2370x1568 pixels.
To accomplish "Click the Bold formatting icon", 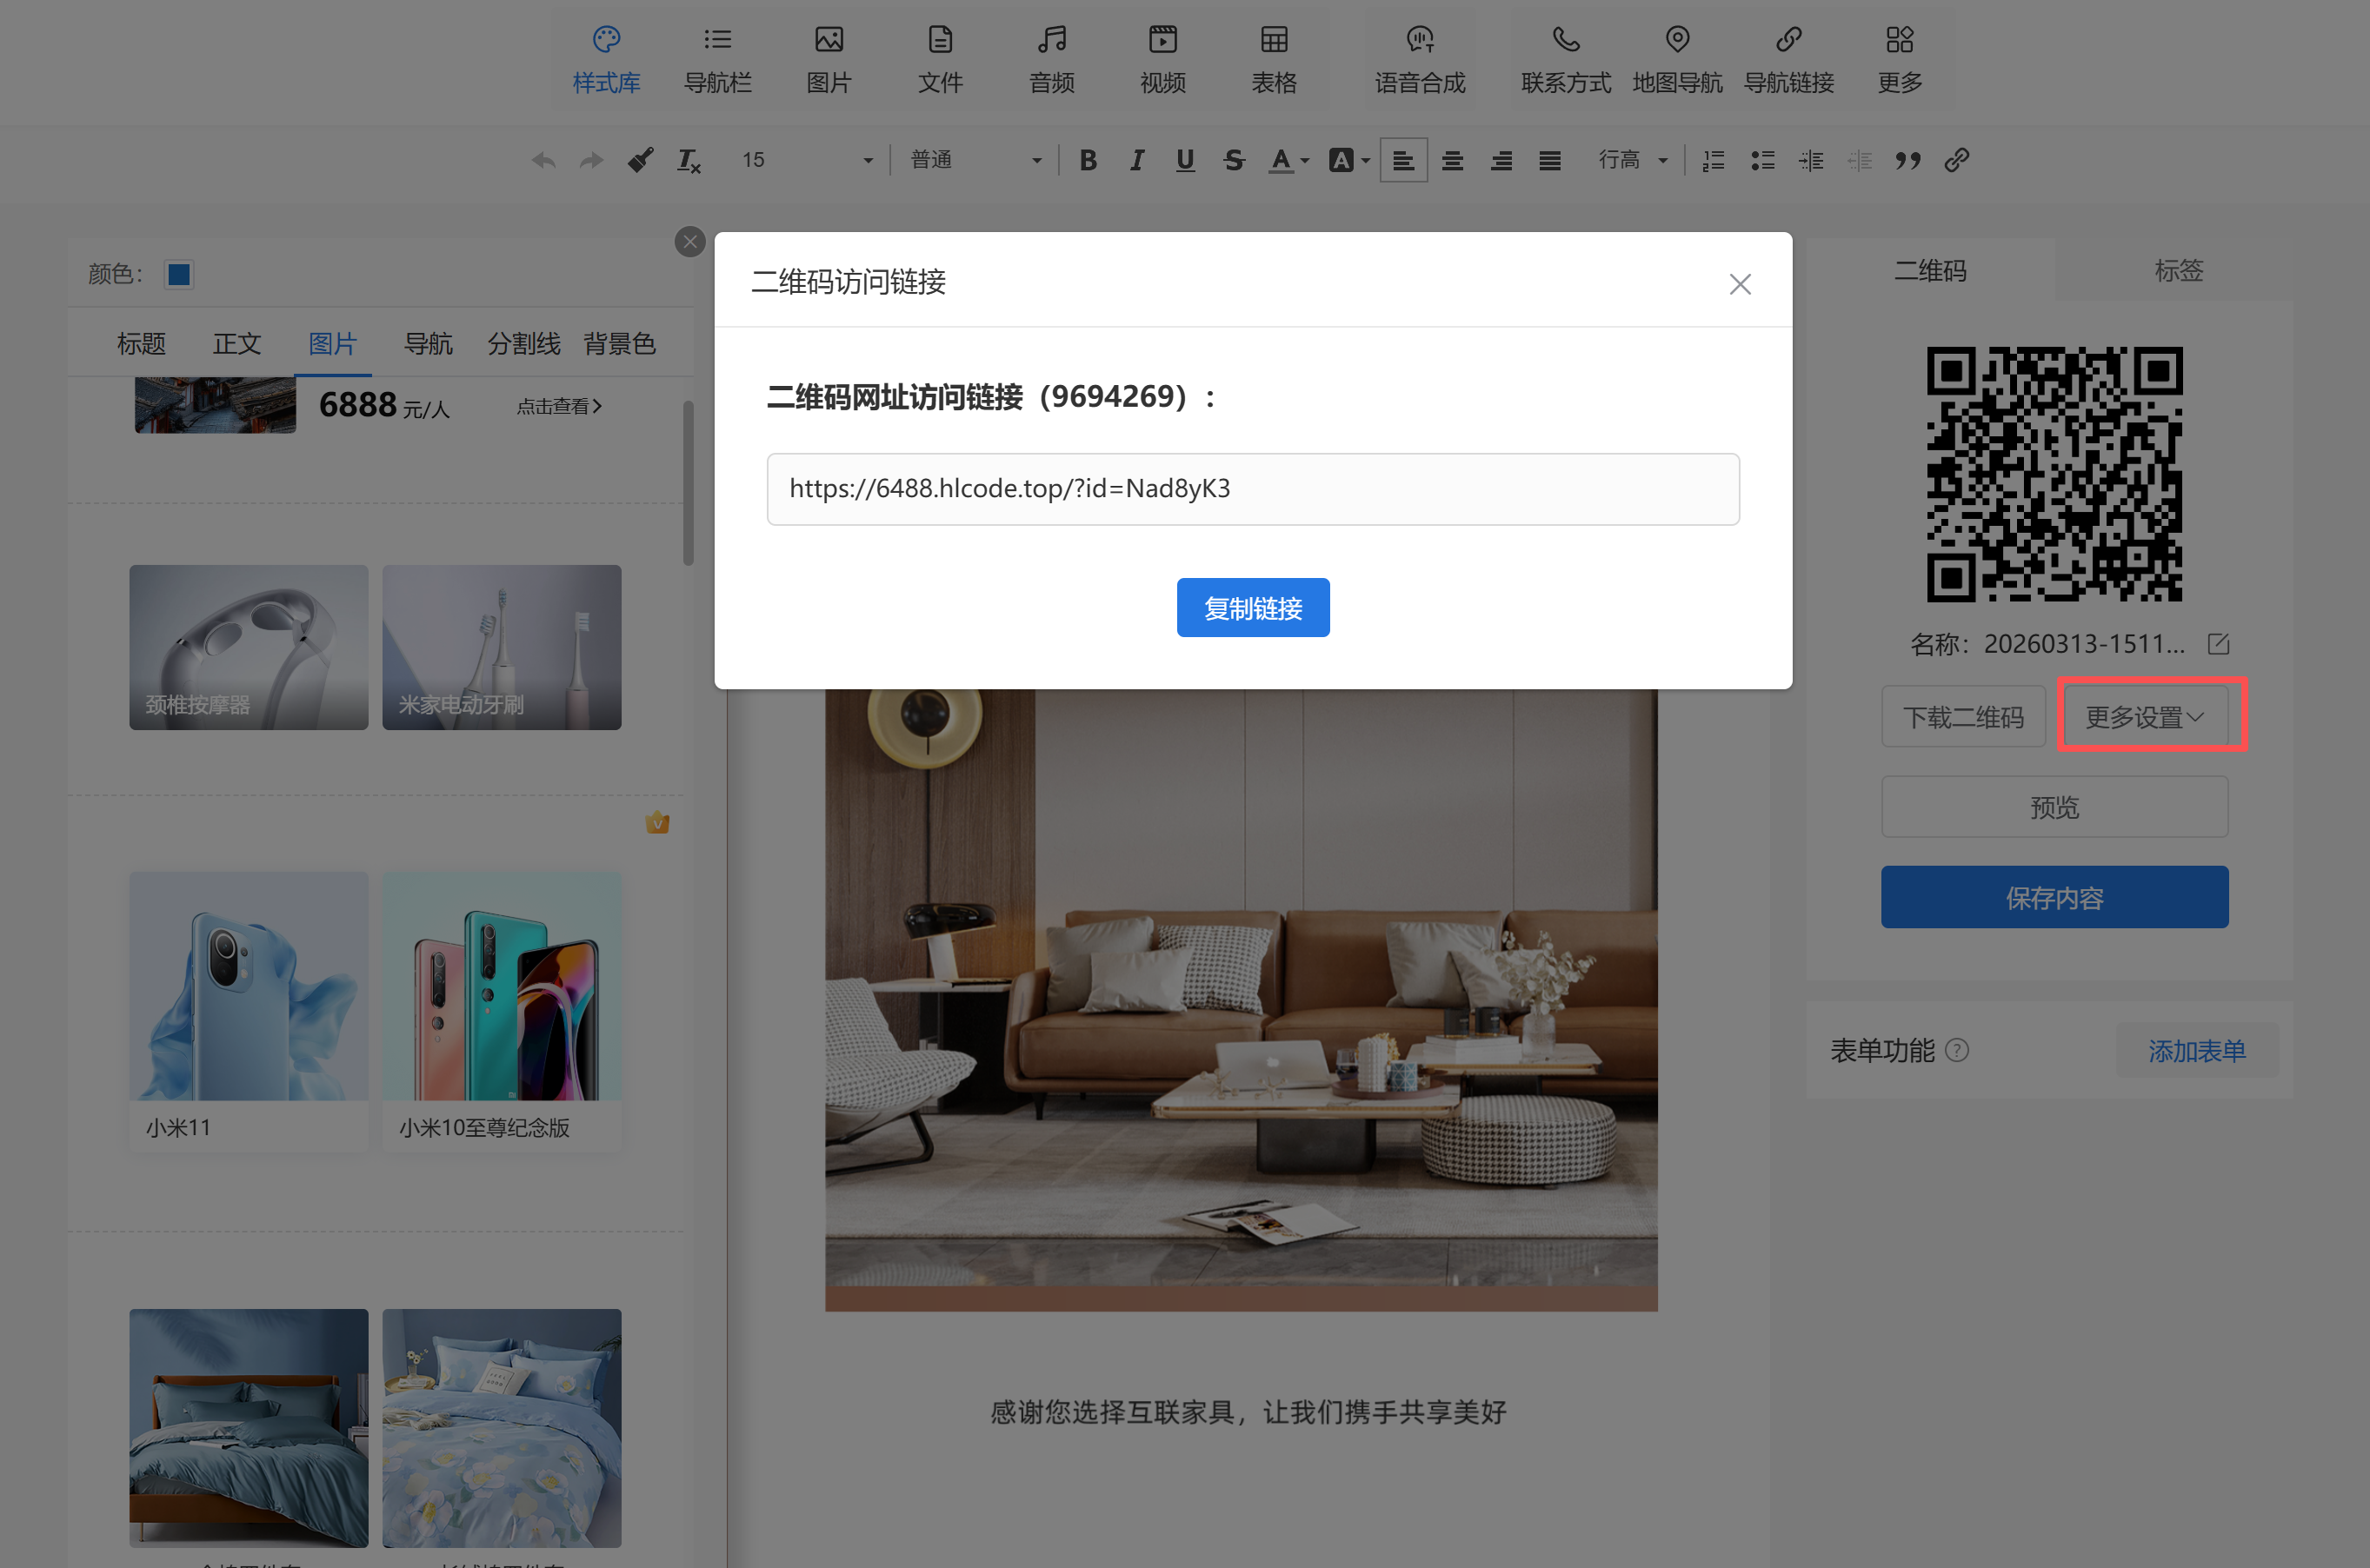I will [x=1088, y=160].
